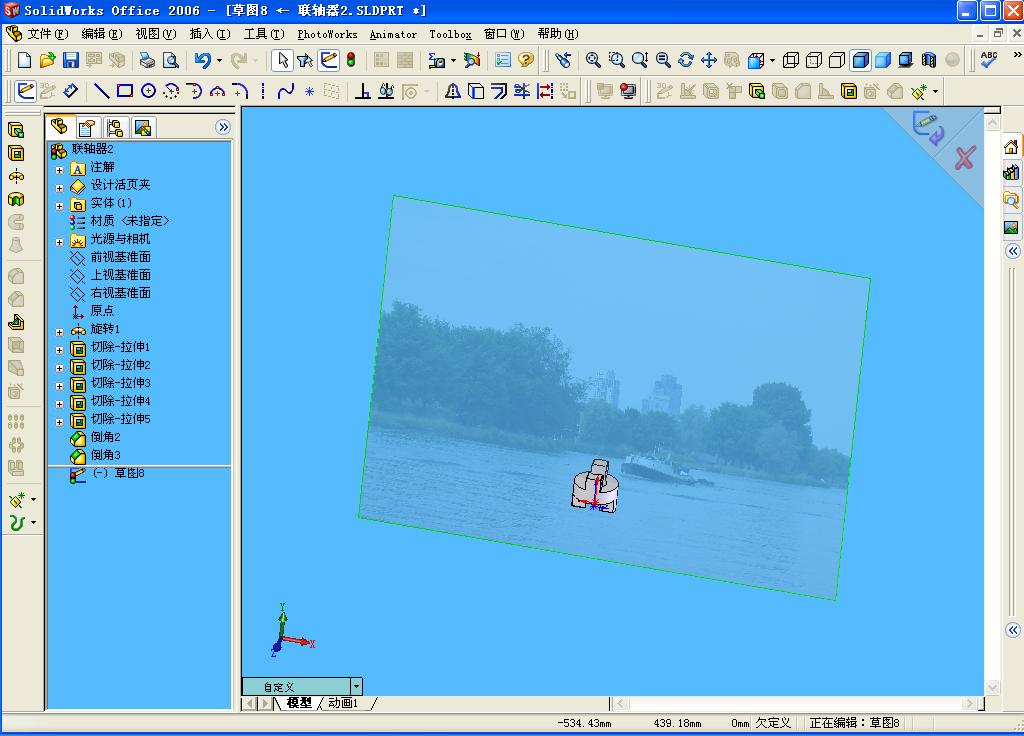Save the part with the diskette icon
The width and height of the screenshot is (1024, 736).
click(71, 60)
